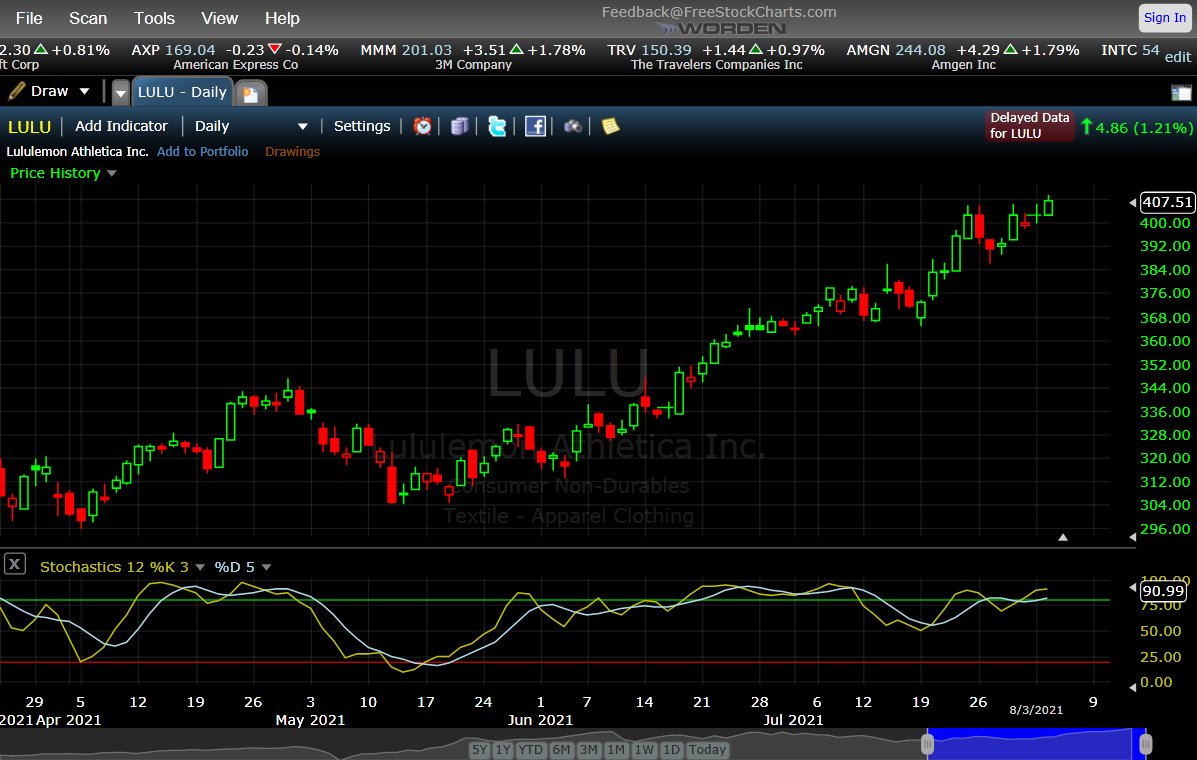
Task: Click the 407.51 price label
Action: pyautogui.click(x=1167, y=202)
